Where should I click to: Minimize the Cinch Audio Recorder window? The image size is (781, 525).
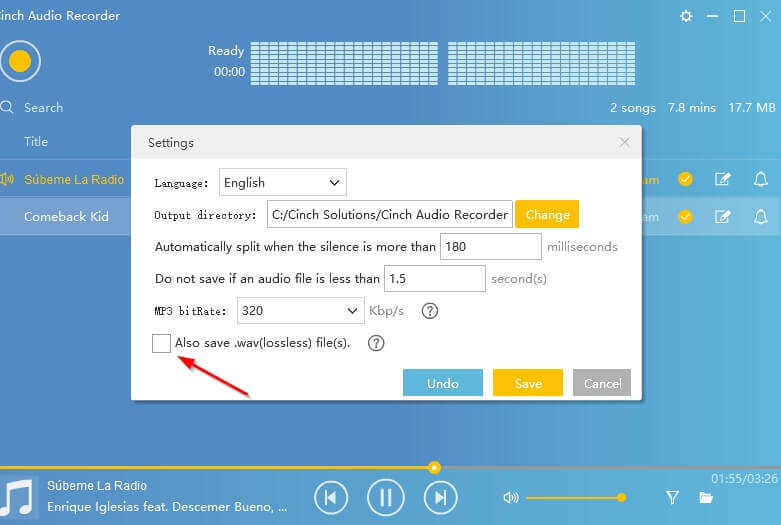(x=712, y=16)
